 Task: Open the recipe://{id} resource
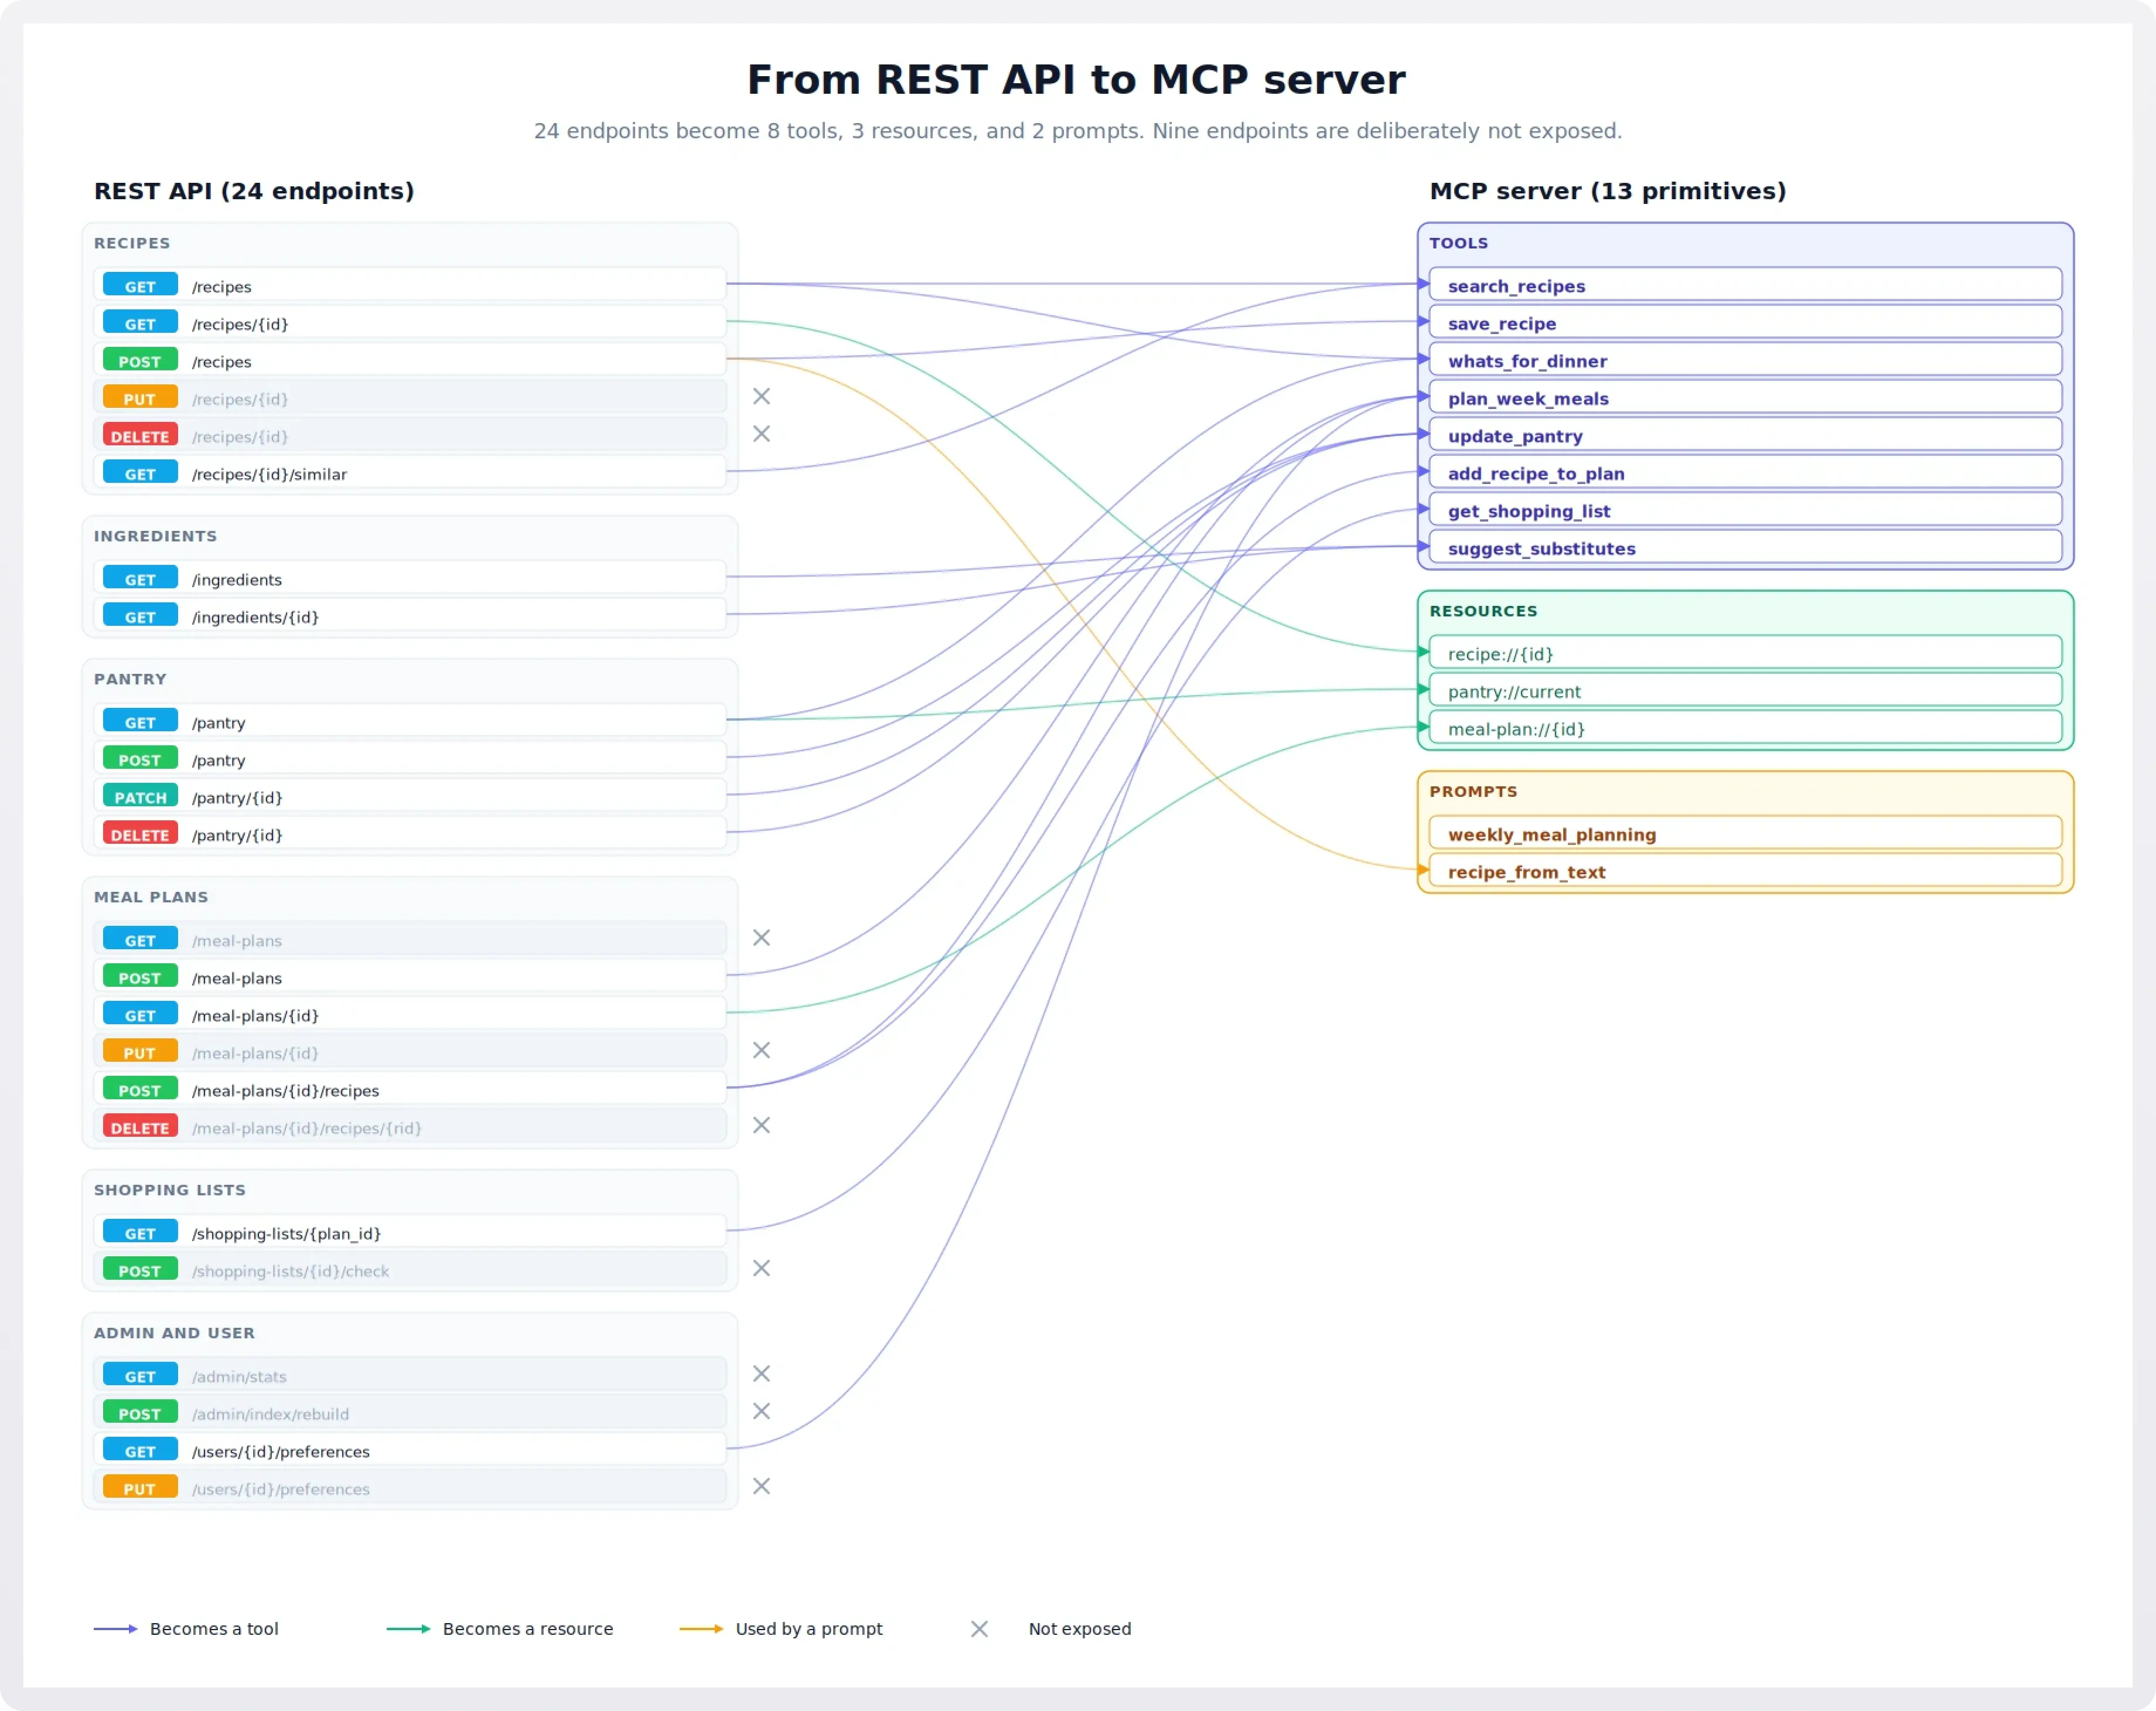click(1745, 653)
